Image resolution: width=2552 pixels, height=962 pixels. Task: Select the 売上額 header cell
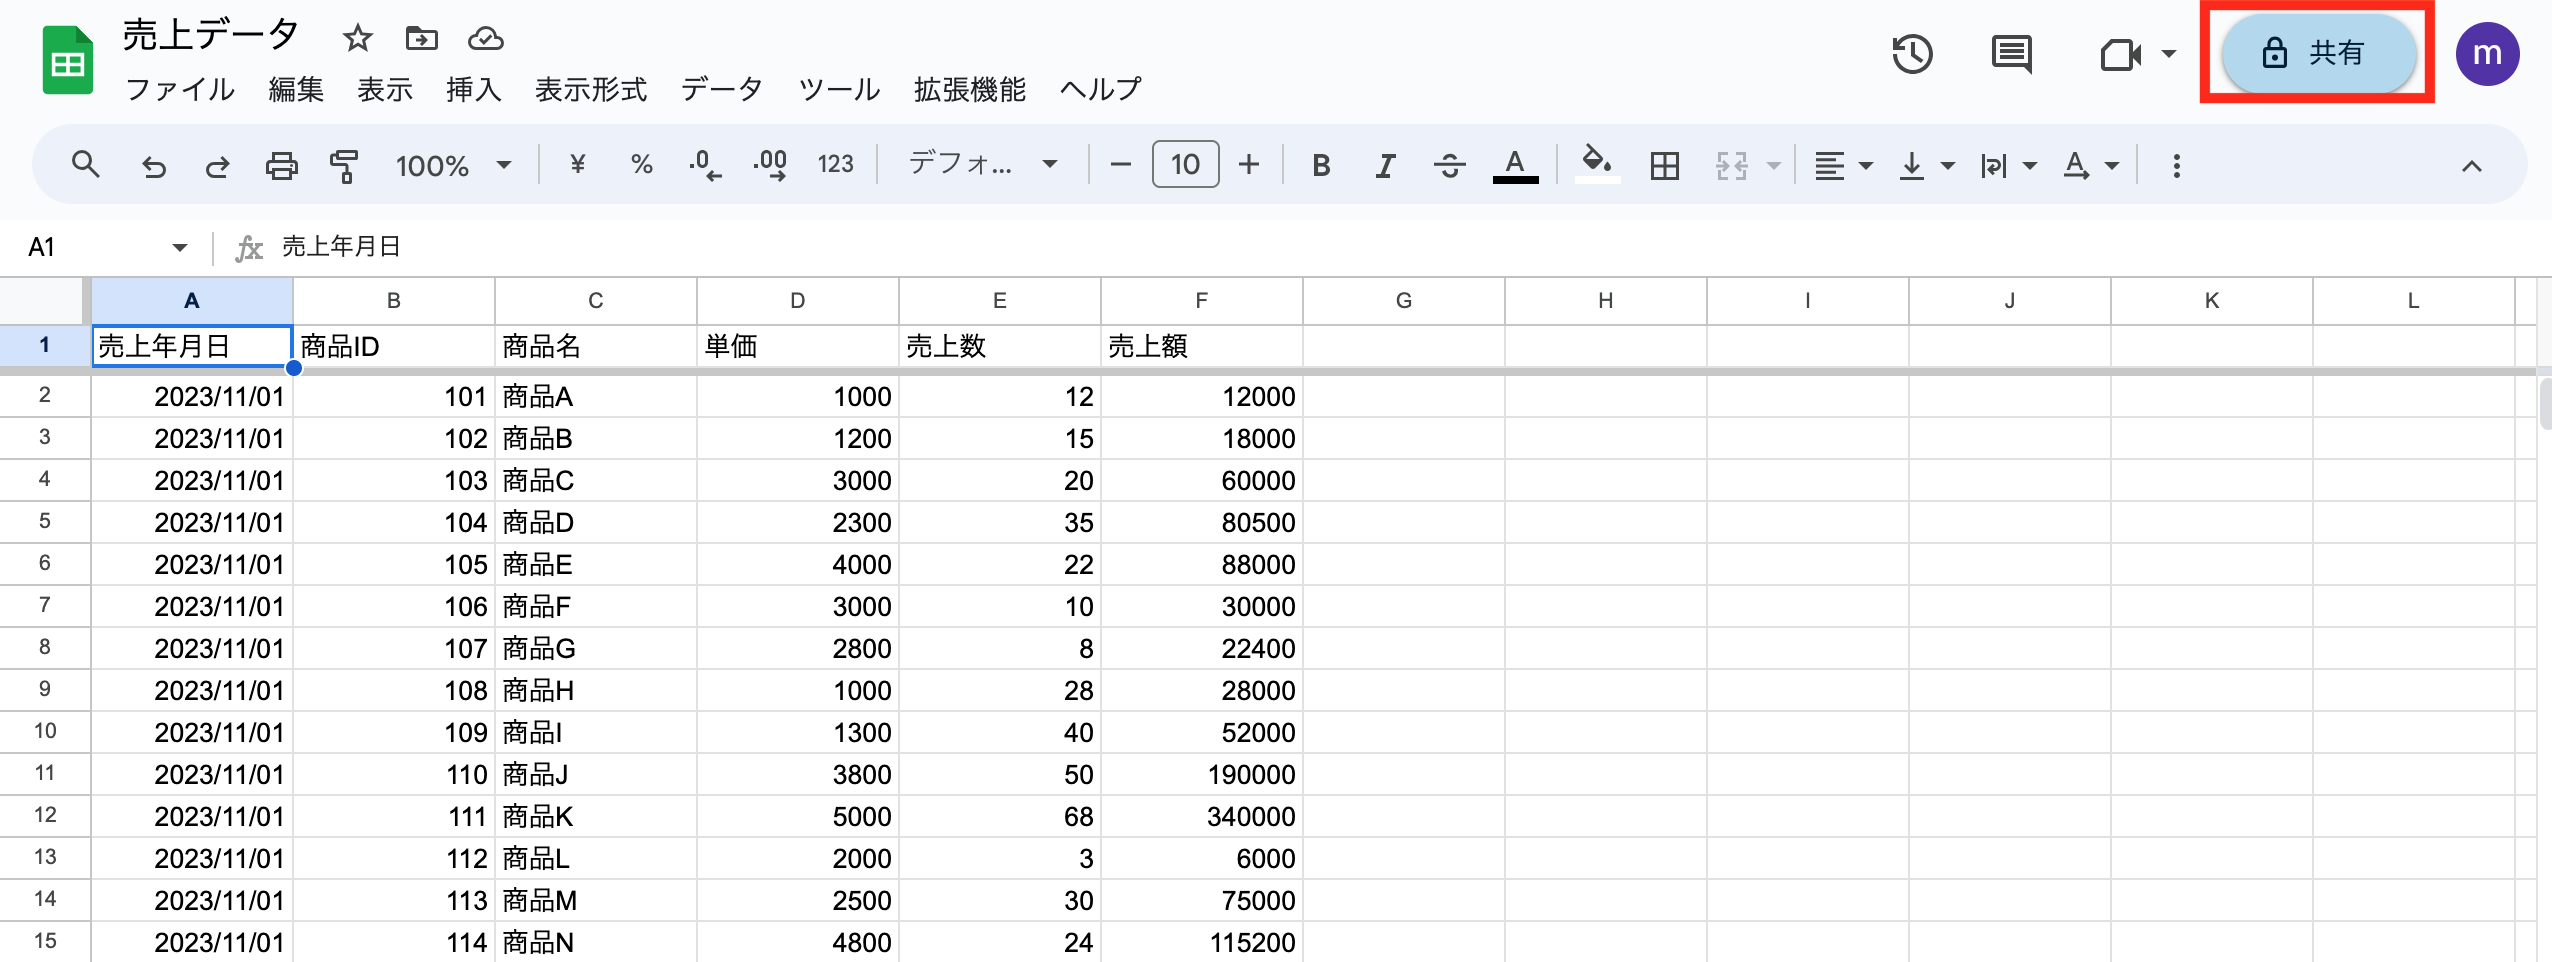(1201, 346)
